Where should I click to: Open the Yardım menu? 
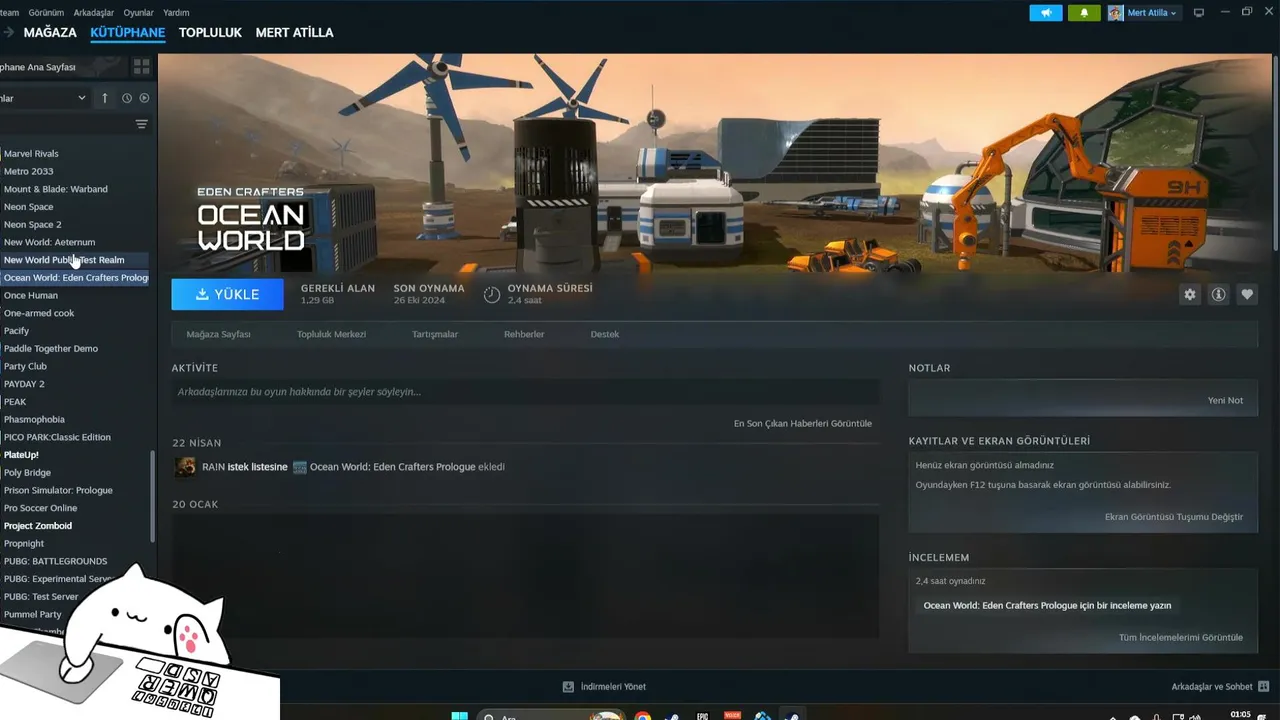pyautogui.click(x=176, y=13)
